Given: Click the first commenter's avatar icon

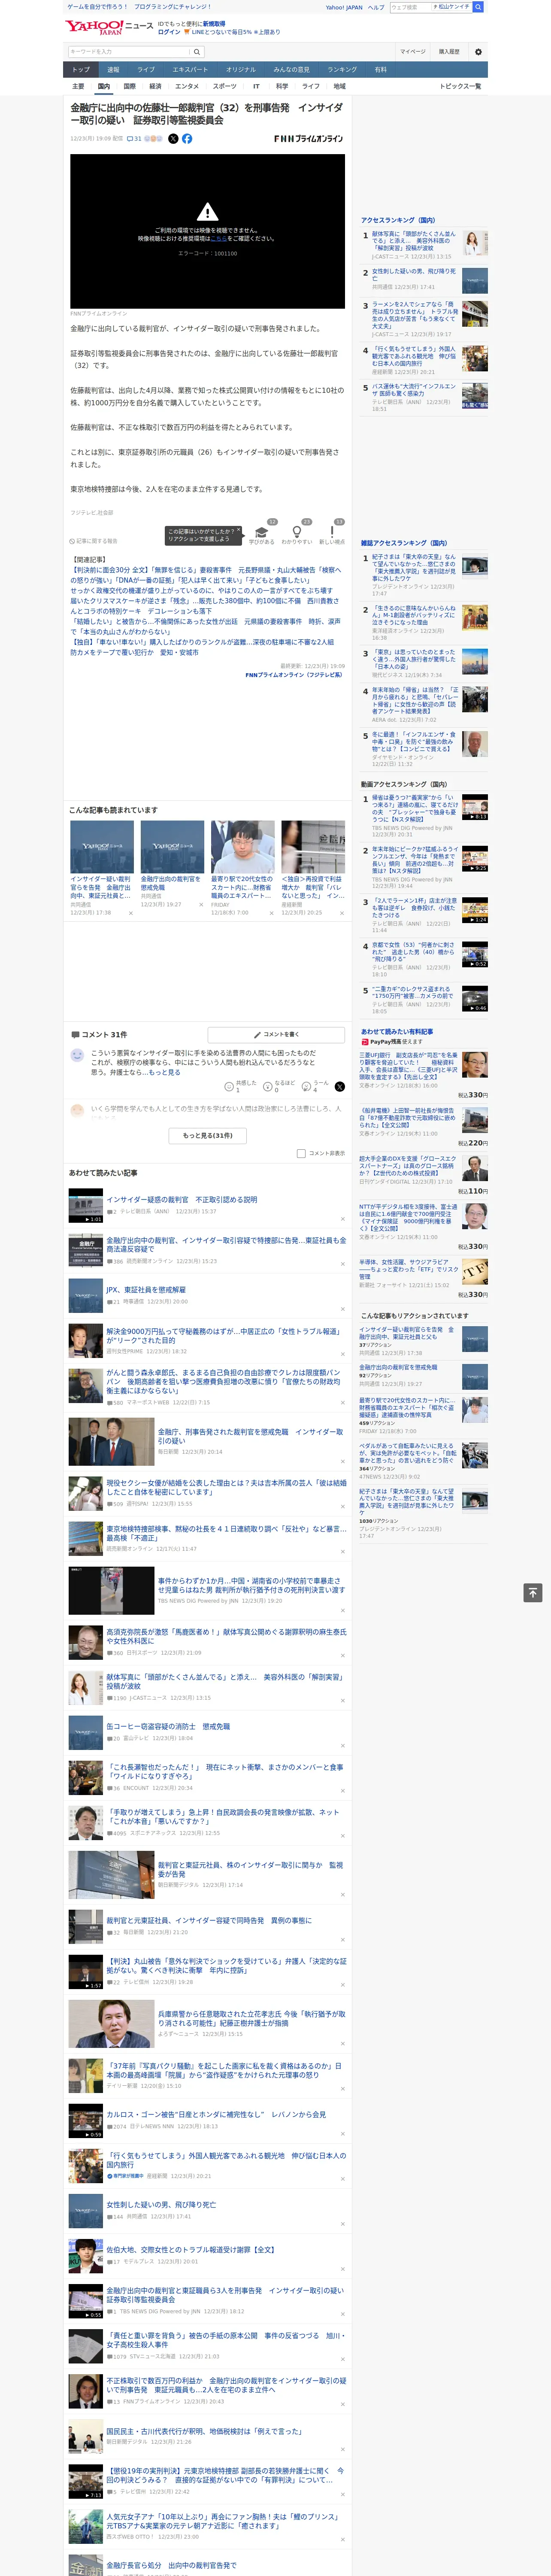Looking at the screenshot, I should coord(77,1056).
